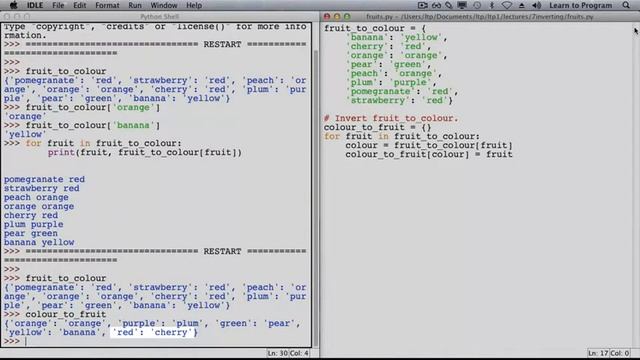The width and height of the screenshot is (640, 360).
Task: Click 'pomegranate red' output line in shell
Action: 44,179
